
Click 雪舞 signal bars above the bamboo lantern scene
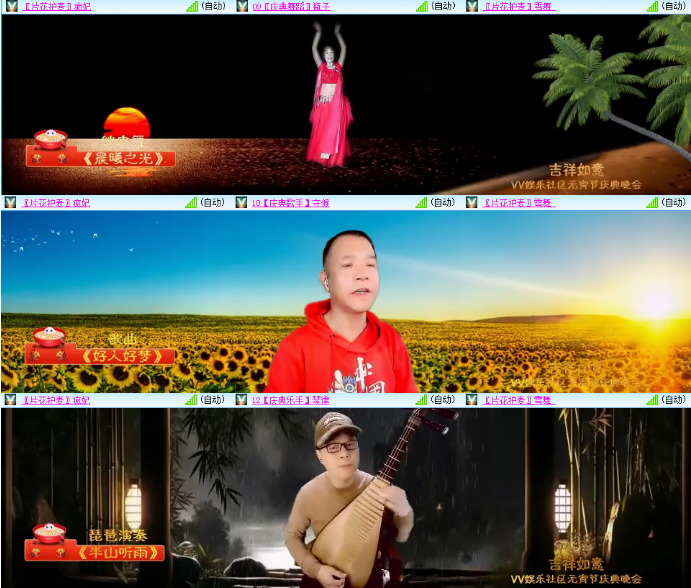click(652, 400)
